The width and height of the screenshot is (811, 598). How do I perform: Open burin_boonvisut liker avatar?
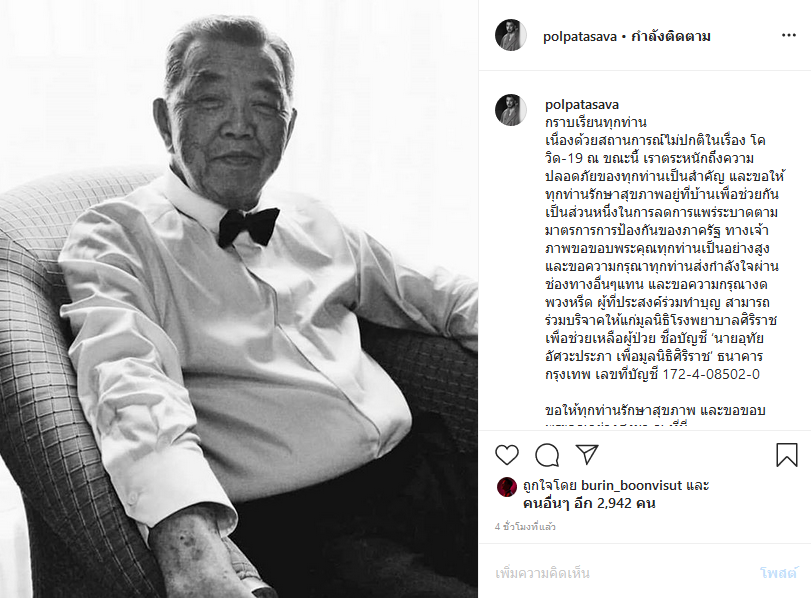coord(507,487)
